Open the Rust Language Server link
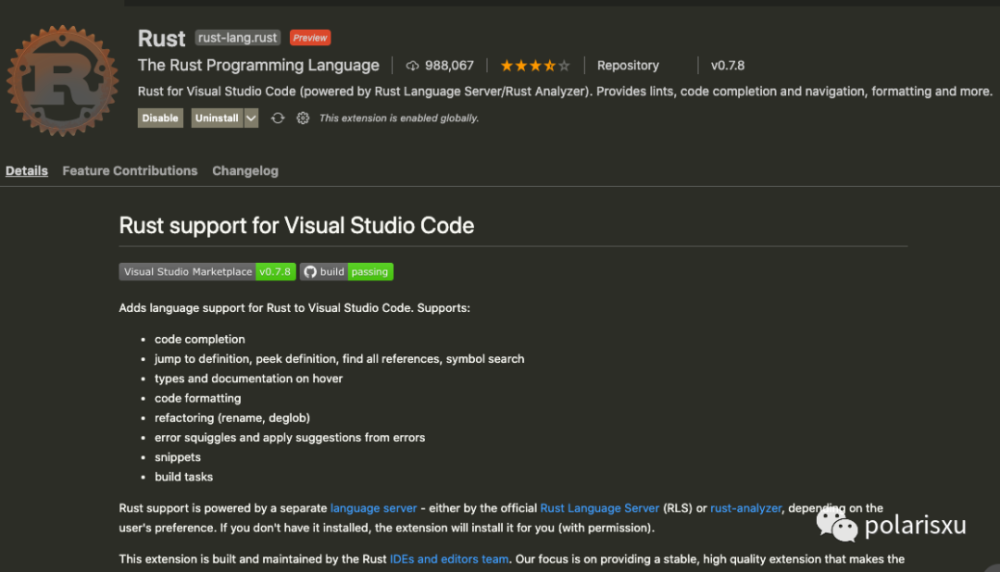This screenshot has height=572, width=1000. 599,508
